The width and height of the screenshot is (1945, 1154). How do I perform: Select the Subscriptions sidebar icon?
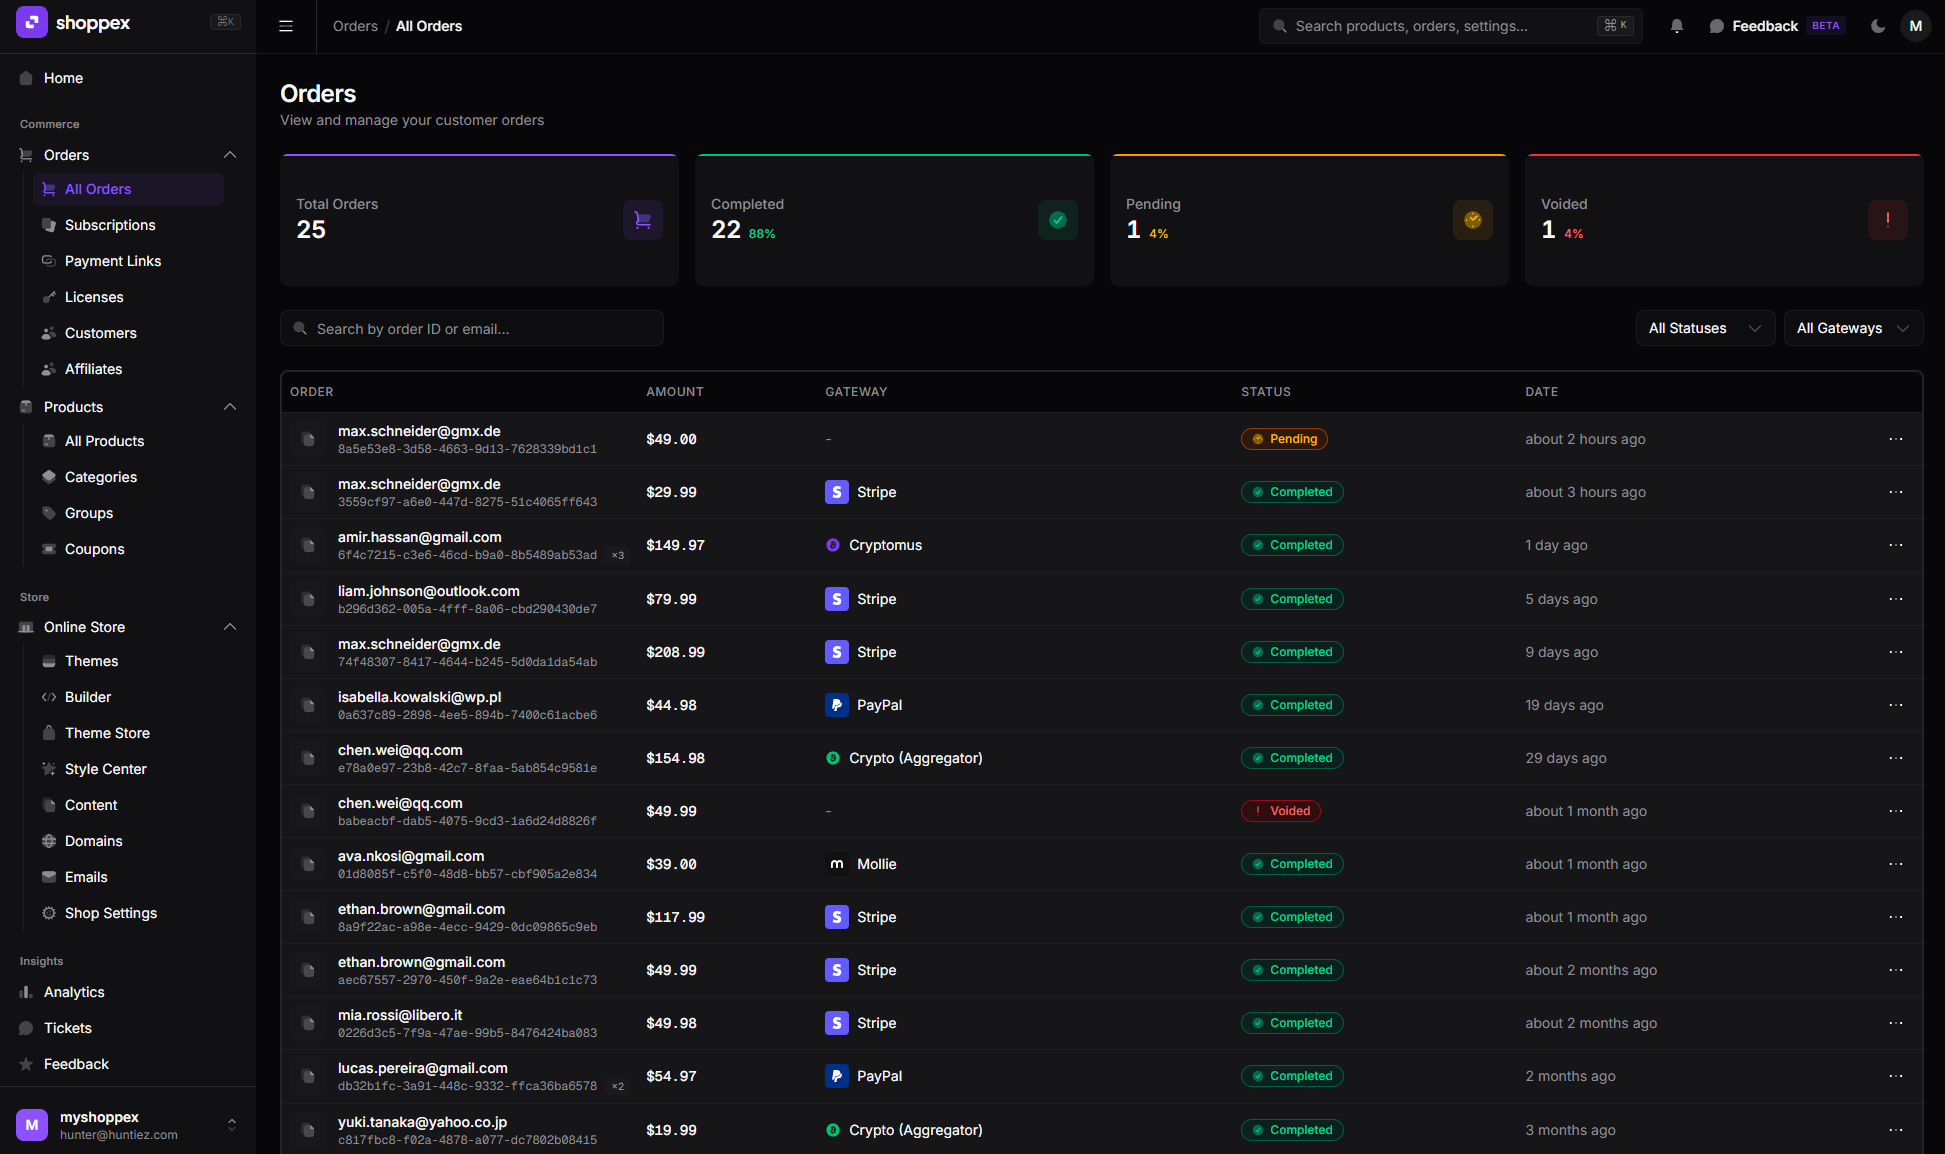[49, 225]
